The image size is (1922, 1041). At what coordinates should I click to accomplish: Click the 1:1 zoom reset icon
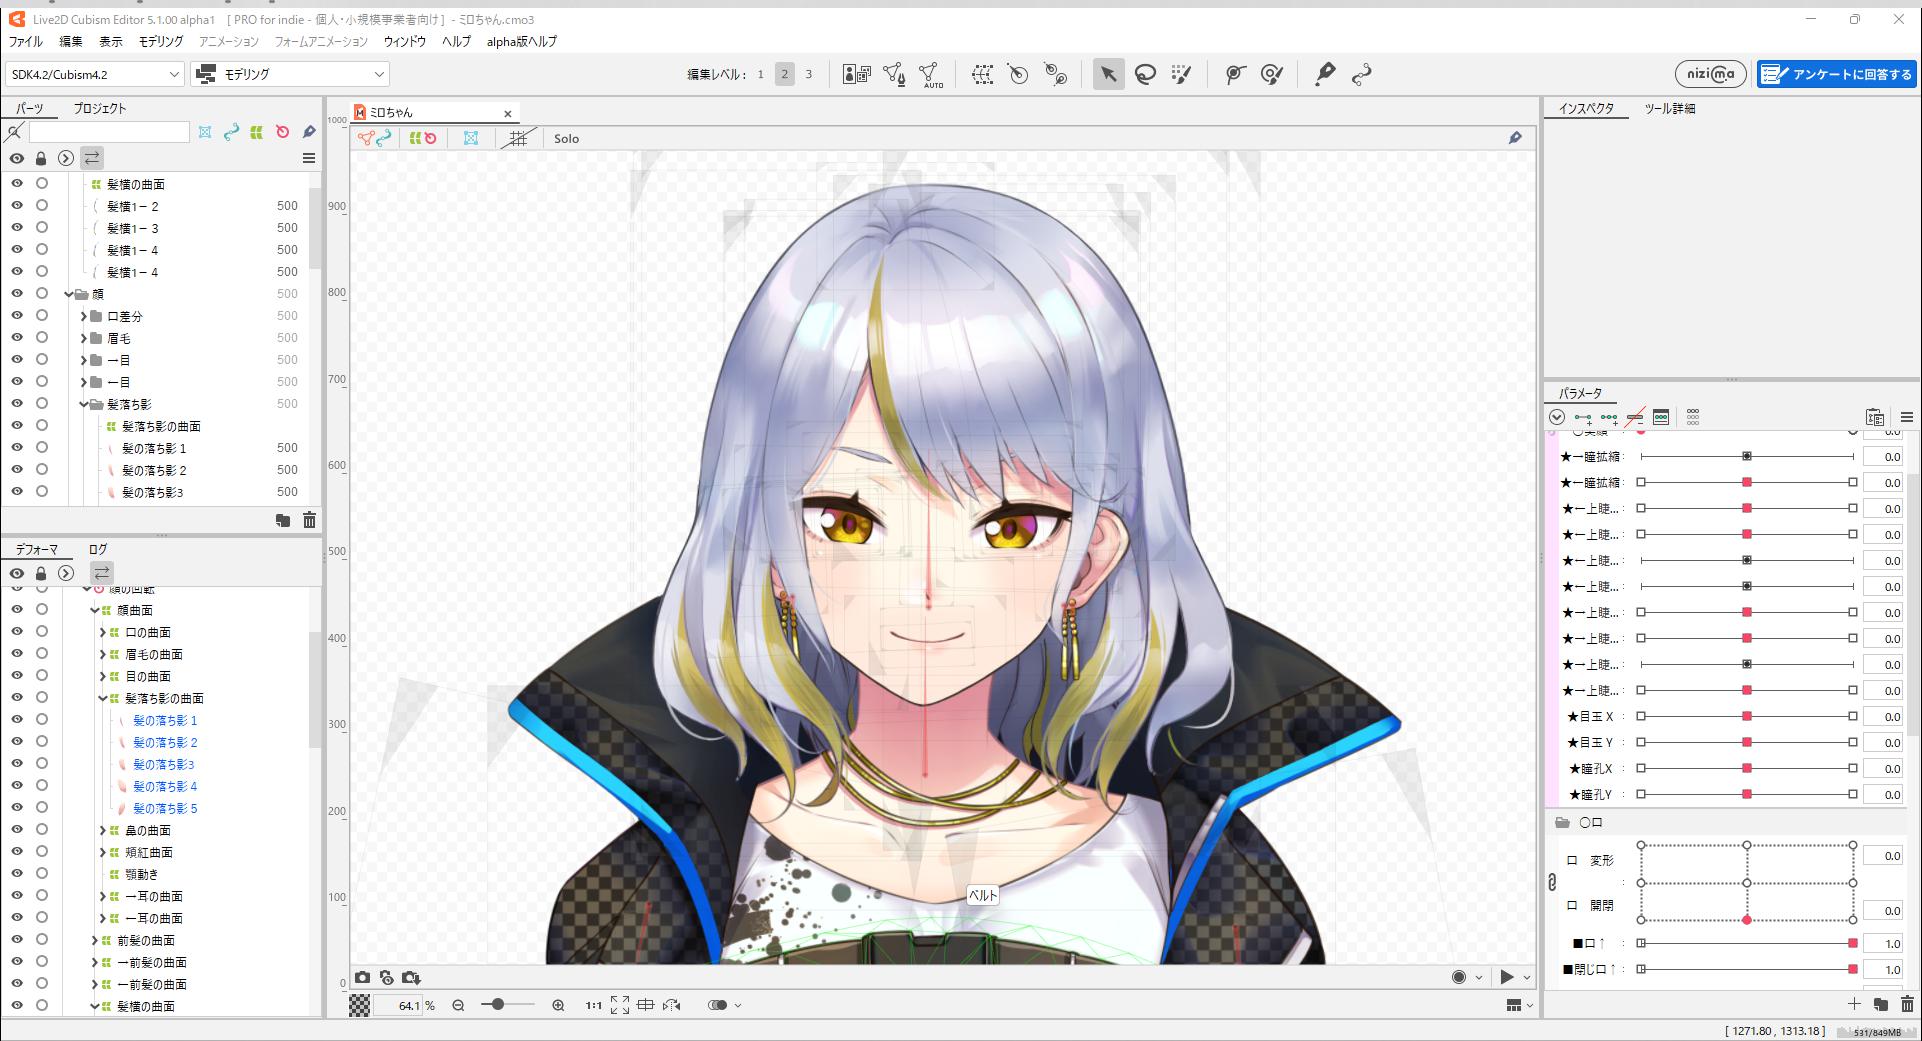tap(592, 1005)
